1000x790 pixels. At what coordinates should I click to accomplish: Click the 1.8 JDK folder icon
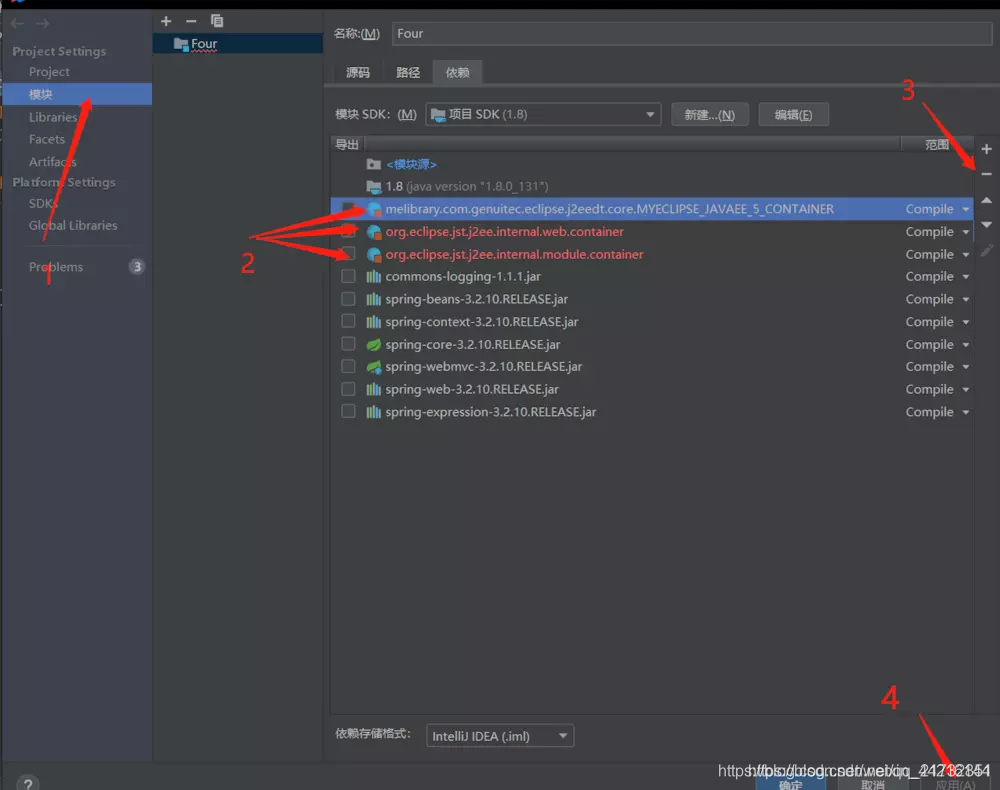pos(374,186)
